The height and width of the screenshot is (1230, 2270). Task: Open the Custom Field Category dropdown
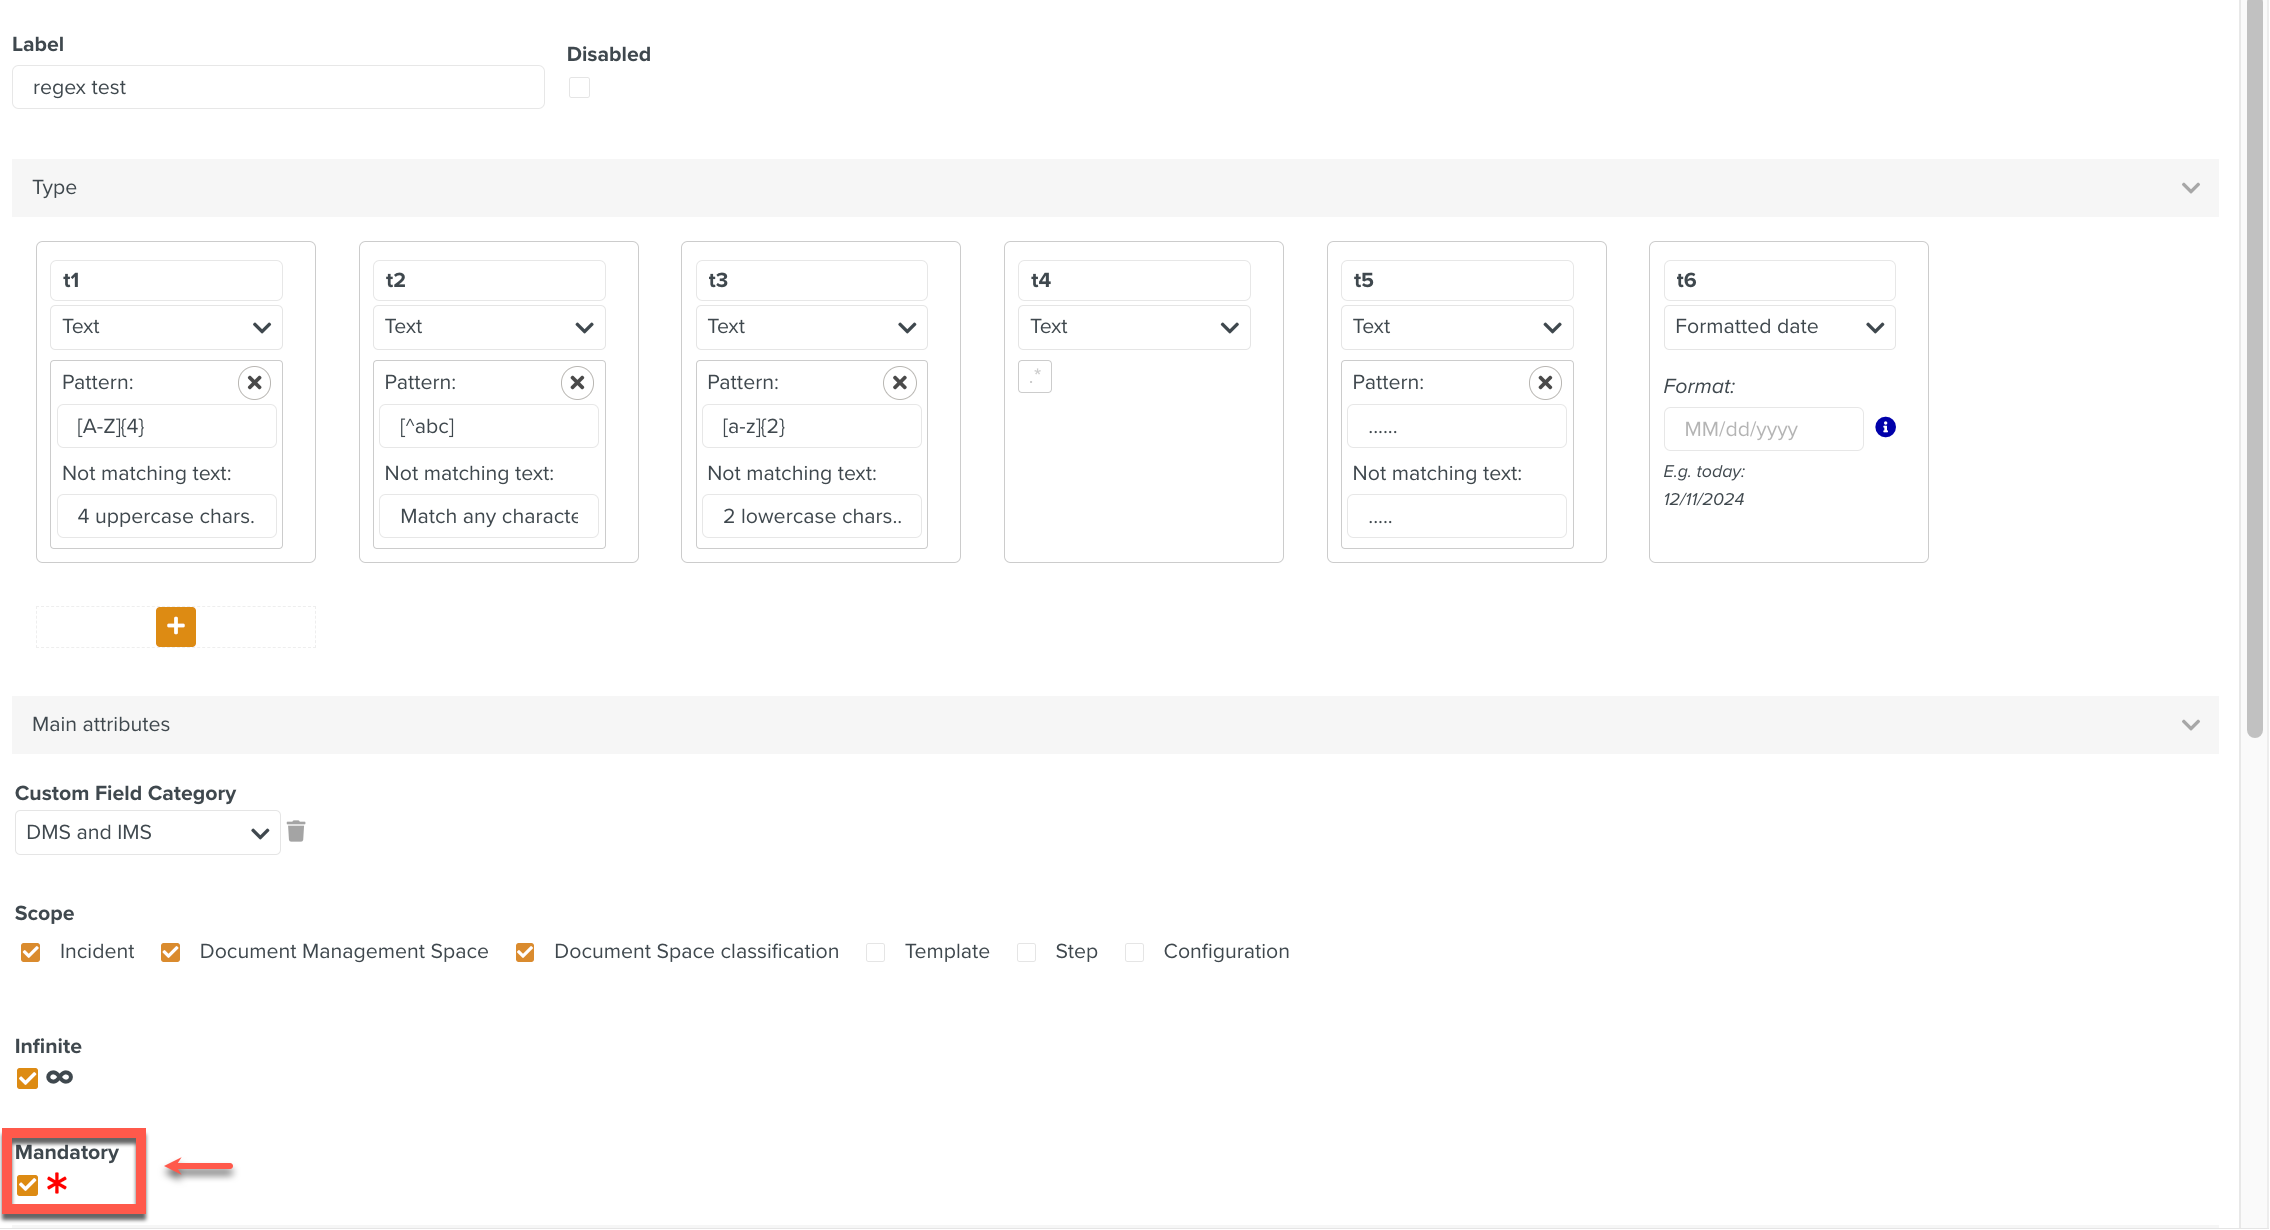[x=147, y=833]
